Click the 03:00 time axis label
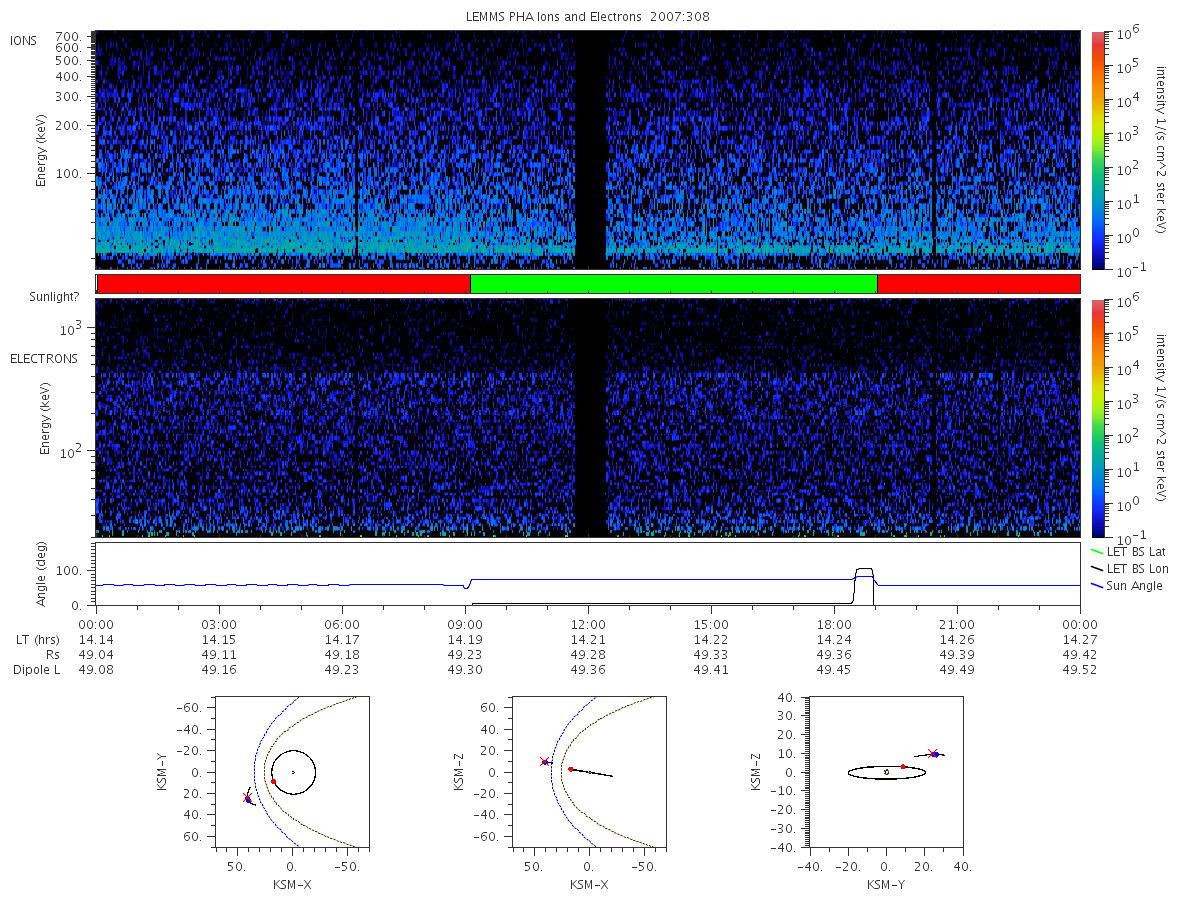Image resolution: width=1200 pixels, height=900 pixels. point(219,622)
